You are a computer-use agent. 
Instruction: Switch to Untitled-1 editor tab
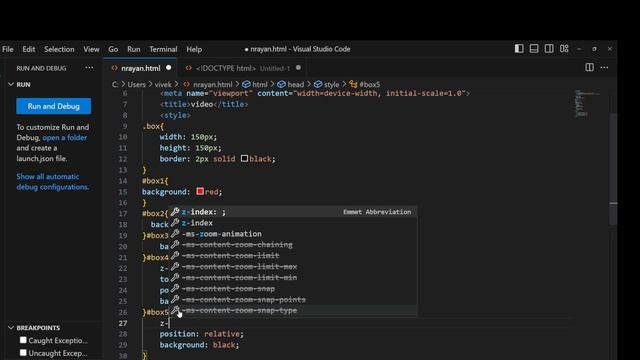click(243, 68)
